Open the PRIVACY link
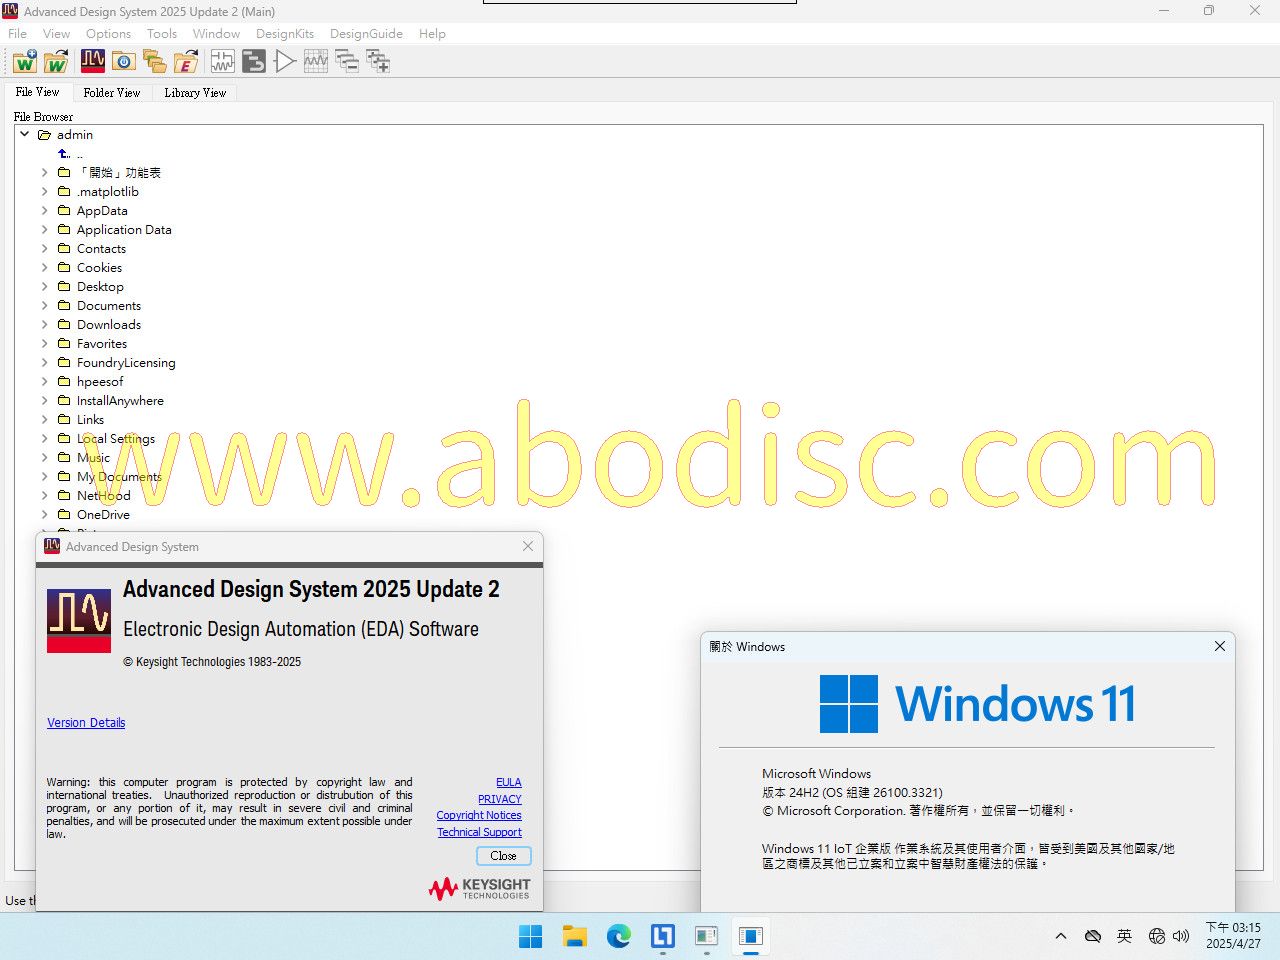Image resolution: width=1280 pixels, height=960 pixels. 500,799
